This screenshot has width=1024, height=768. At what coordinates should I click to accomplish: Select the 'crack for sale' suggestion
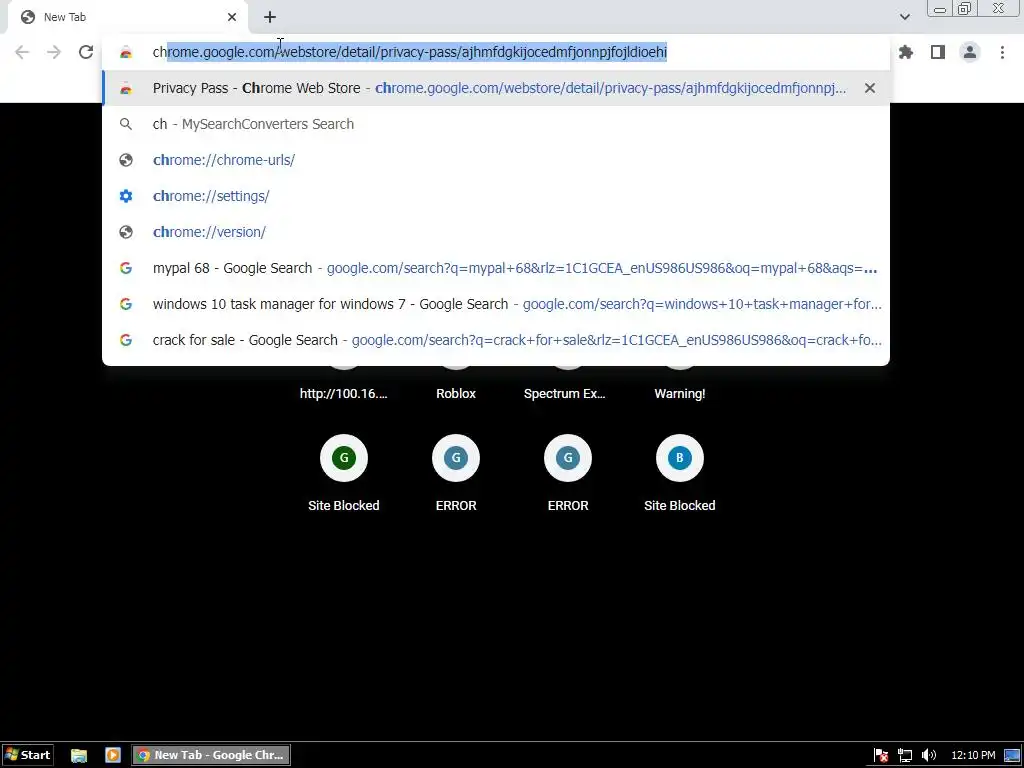pos(496,340)
